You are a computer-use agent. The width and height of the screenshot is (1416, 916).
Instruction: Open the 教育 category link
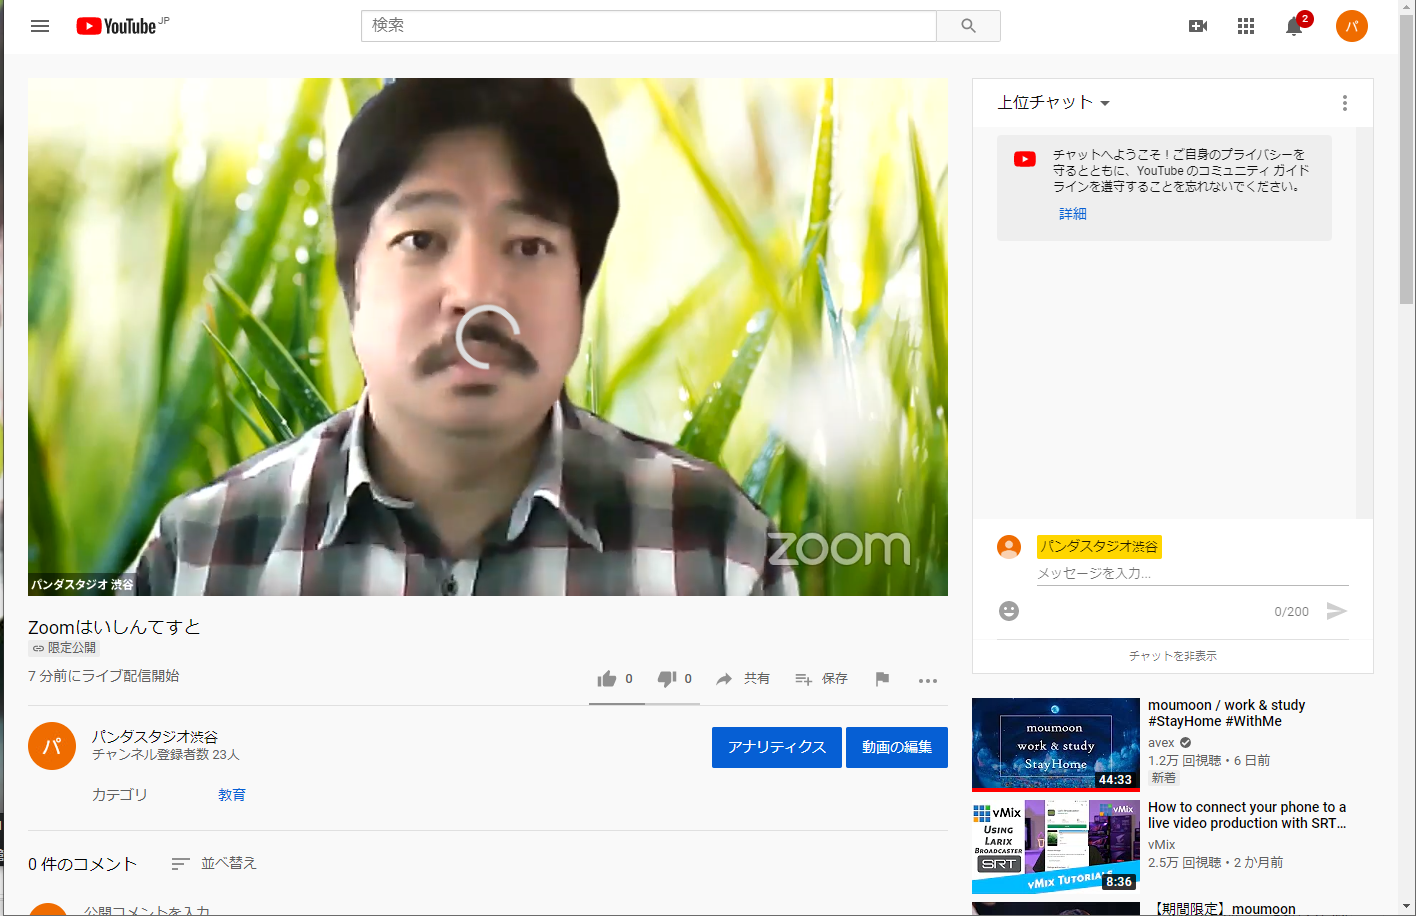coord(232,795)
